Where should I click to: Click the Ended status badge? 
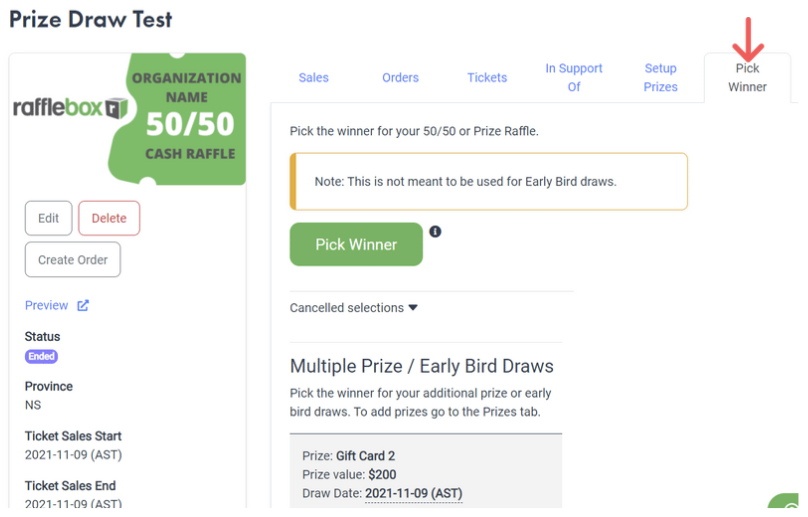41,356
